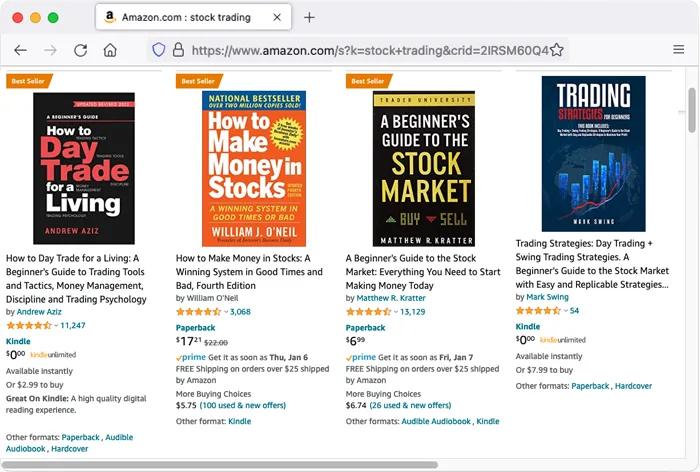Open the 100 used & new offers link
This screenshot has height=472, width=700.
click(x=242, y=405)
